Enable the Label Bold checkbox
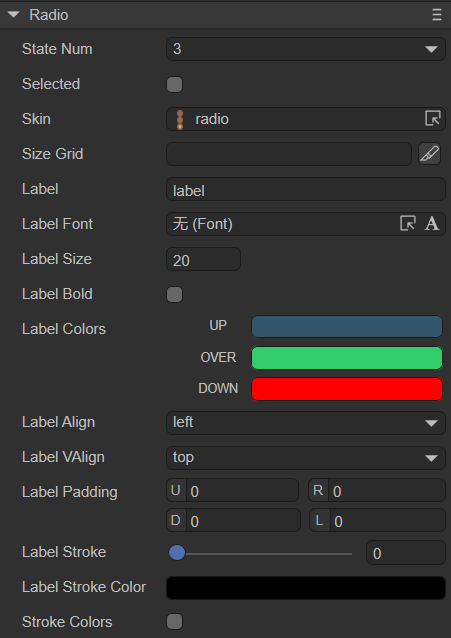Viewport: 451px width, 638px height. point(175,295)
